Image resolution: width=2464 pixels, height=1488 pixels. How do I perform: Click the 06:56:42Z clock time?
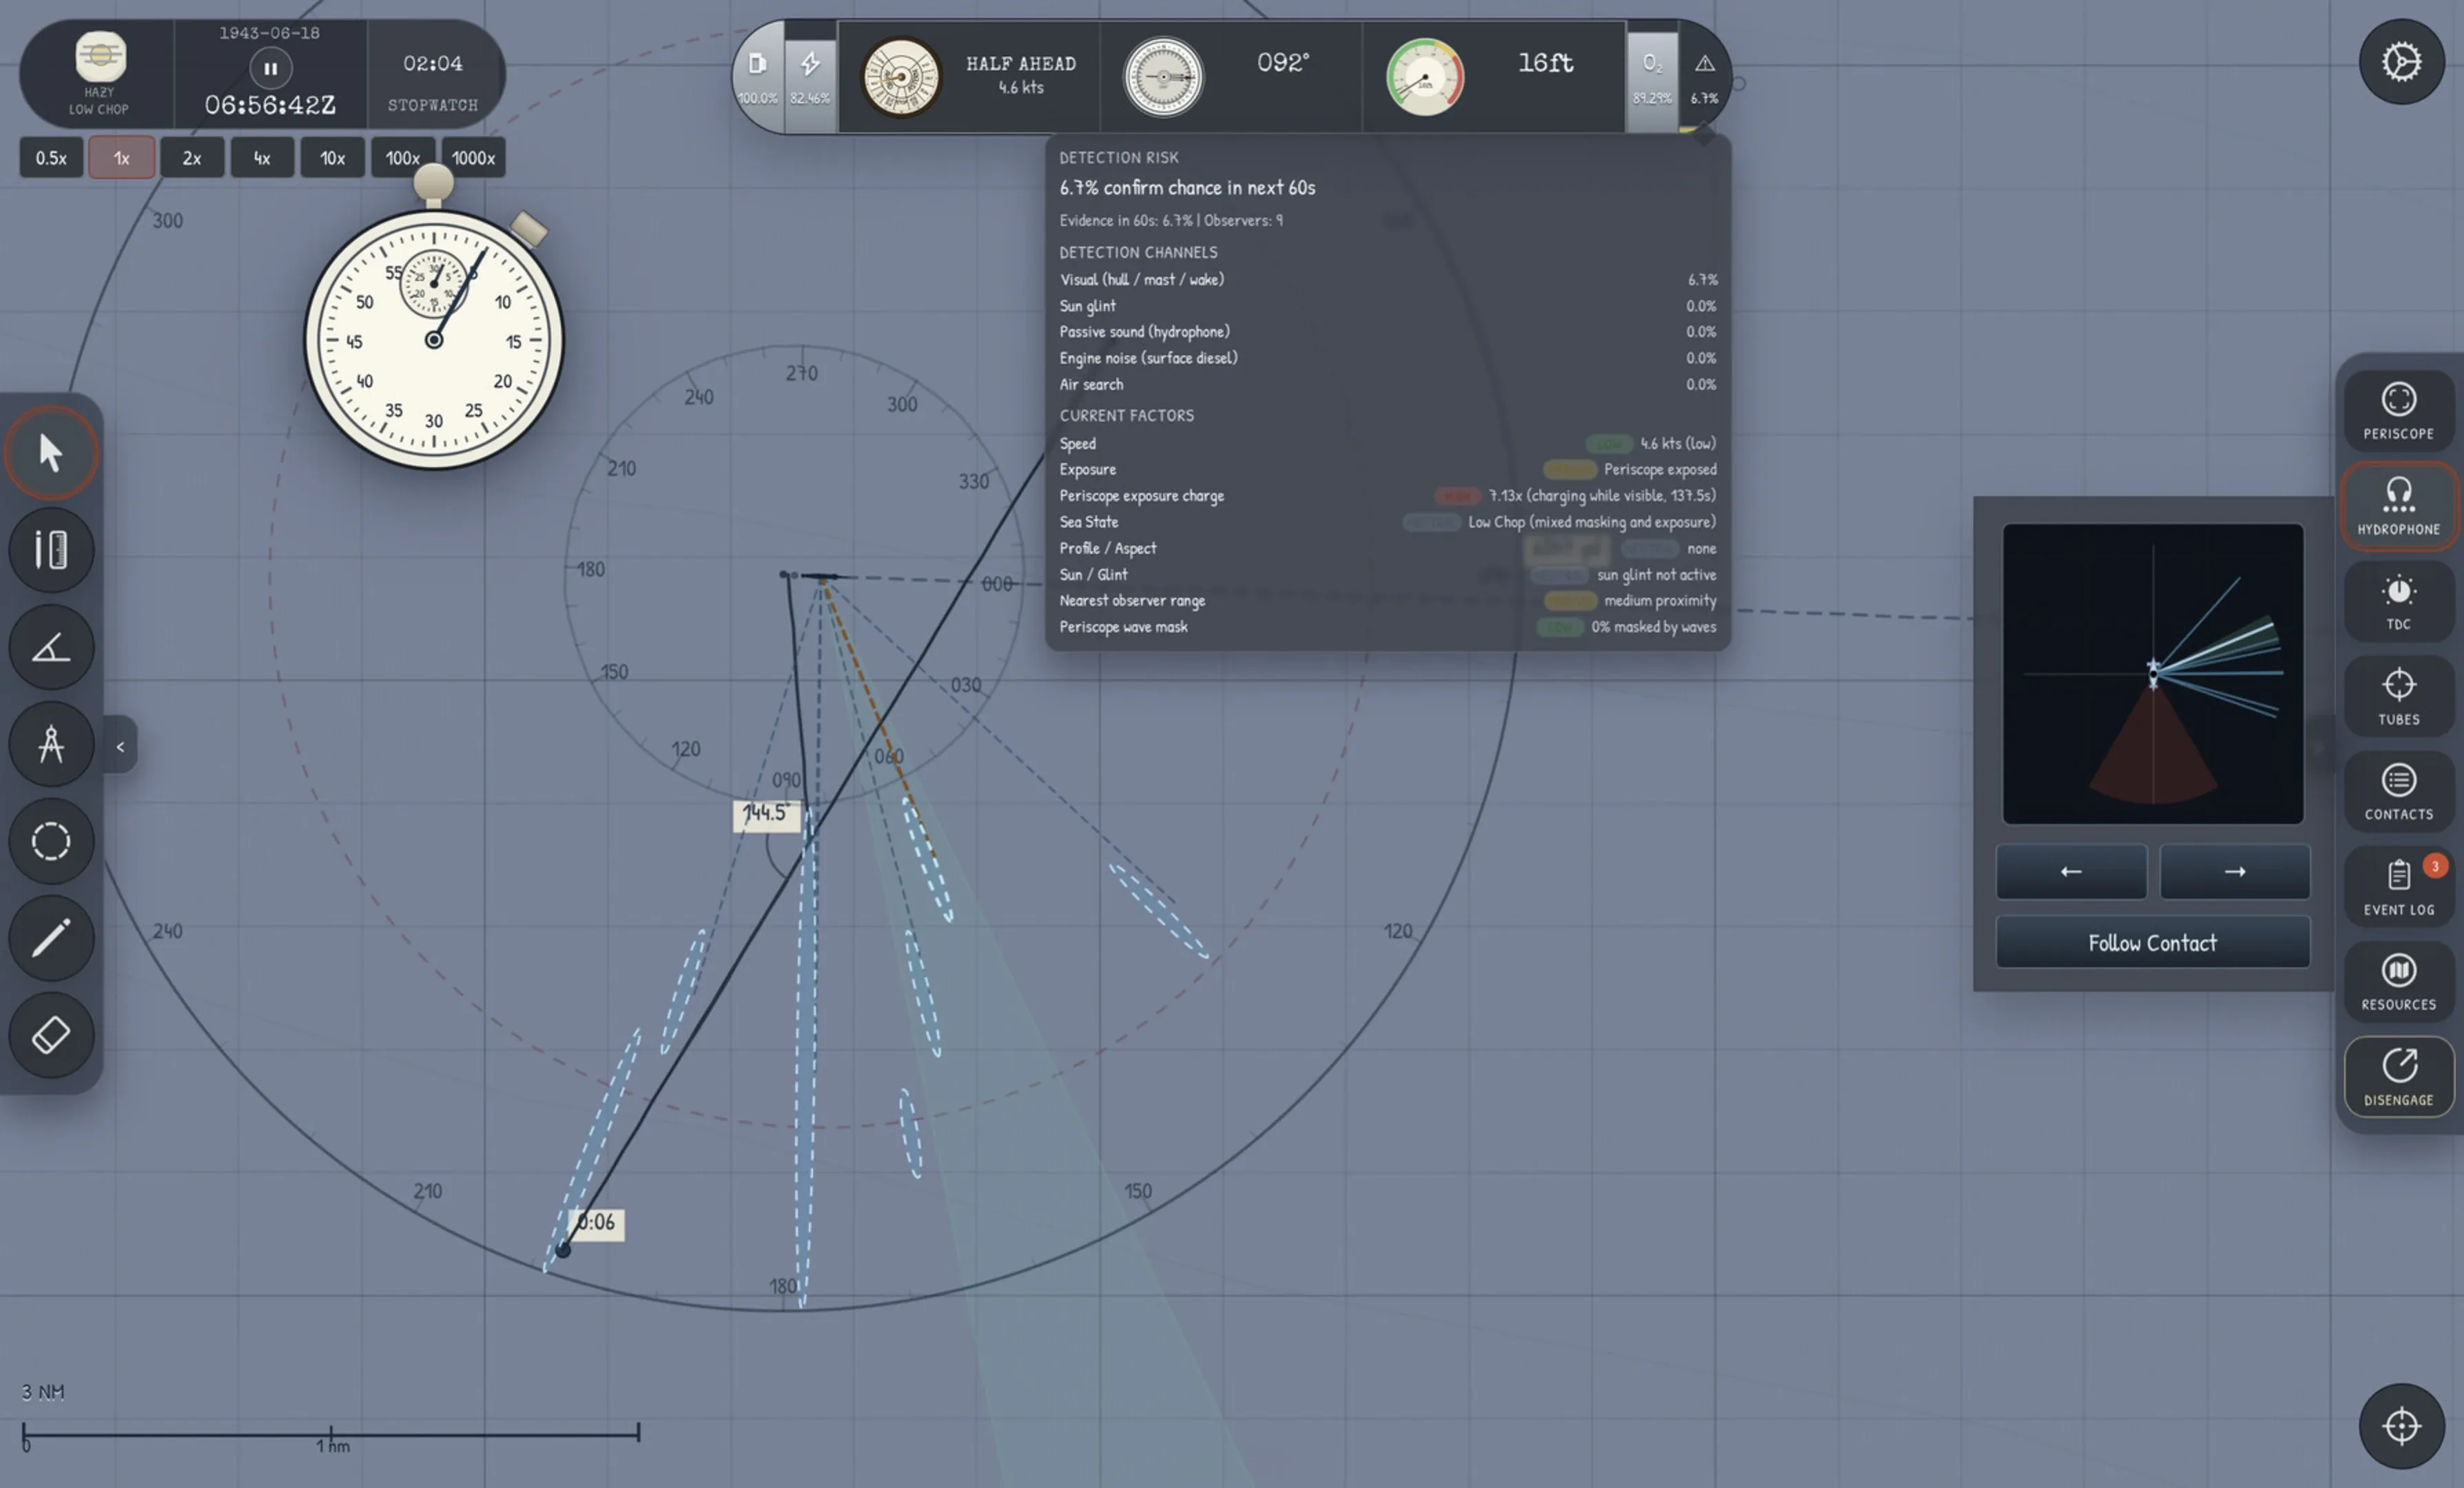(270, 105)
